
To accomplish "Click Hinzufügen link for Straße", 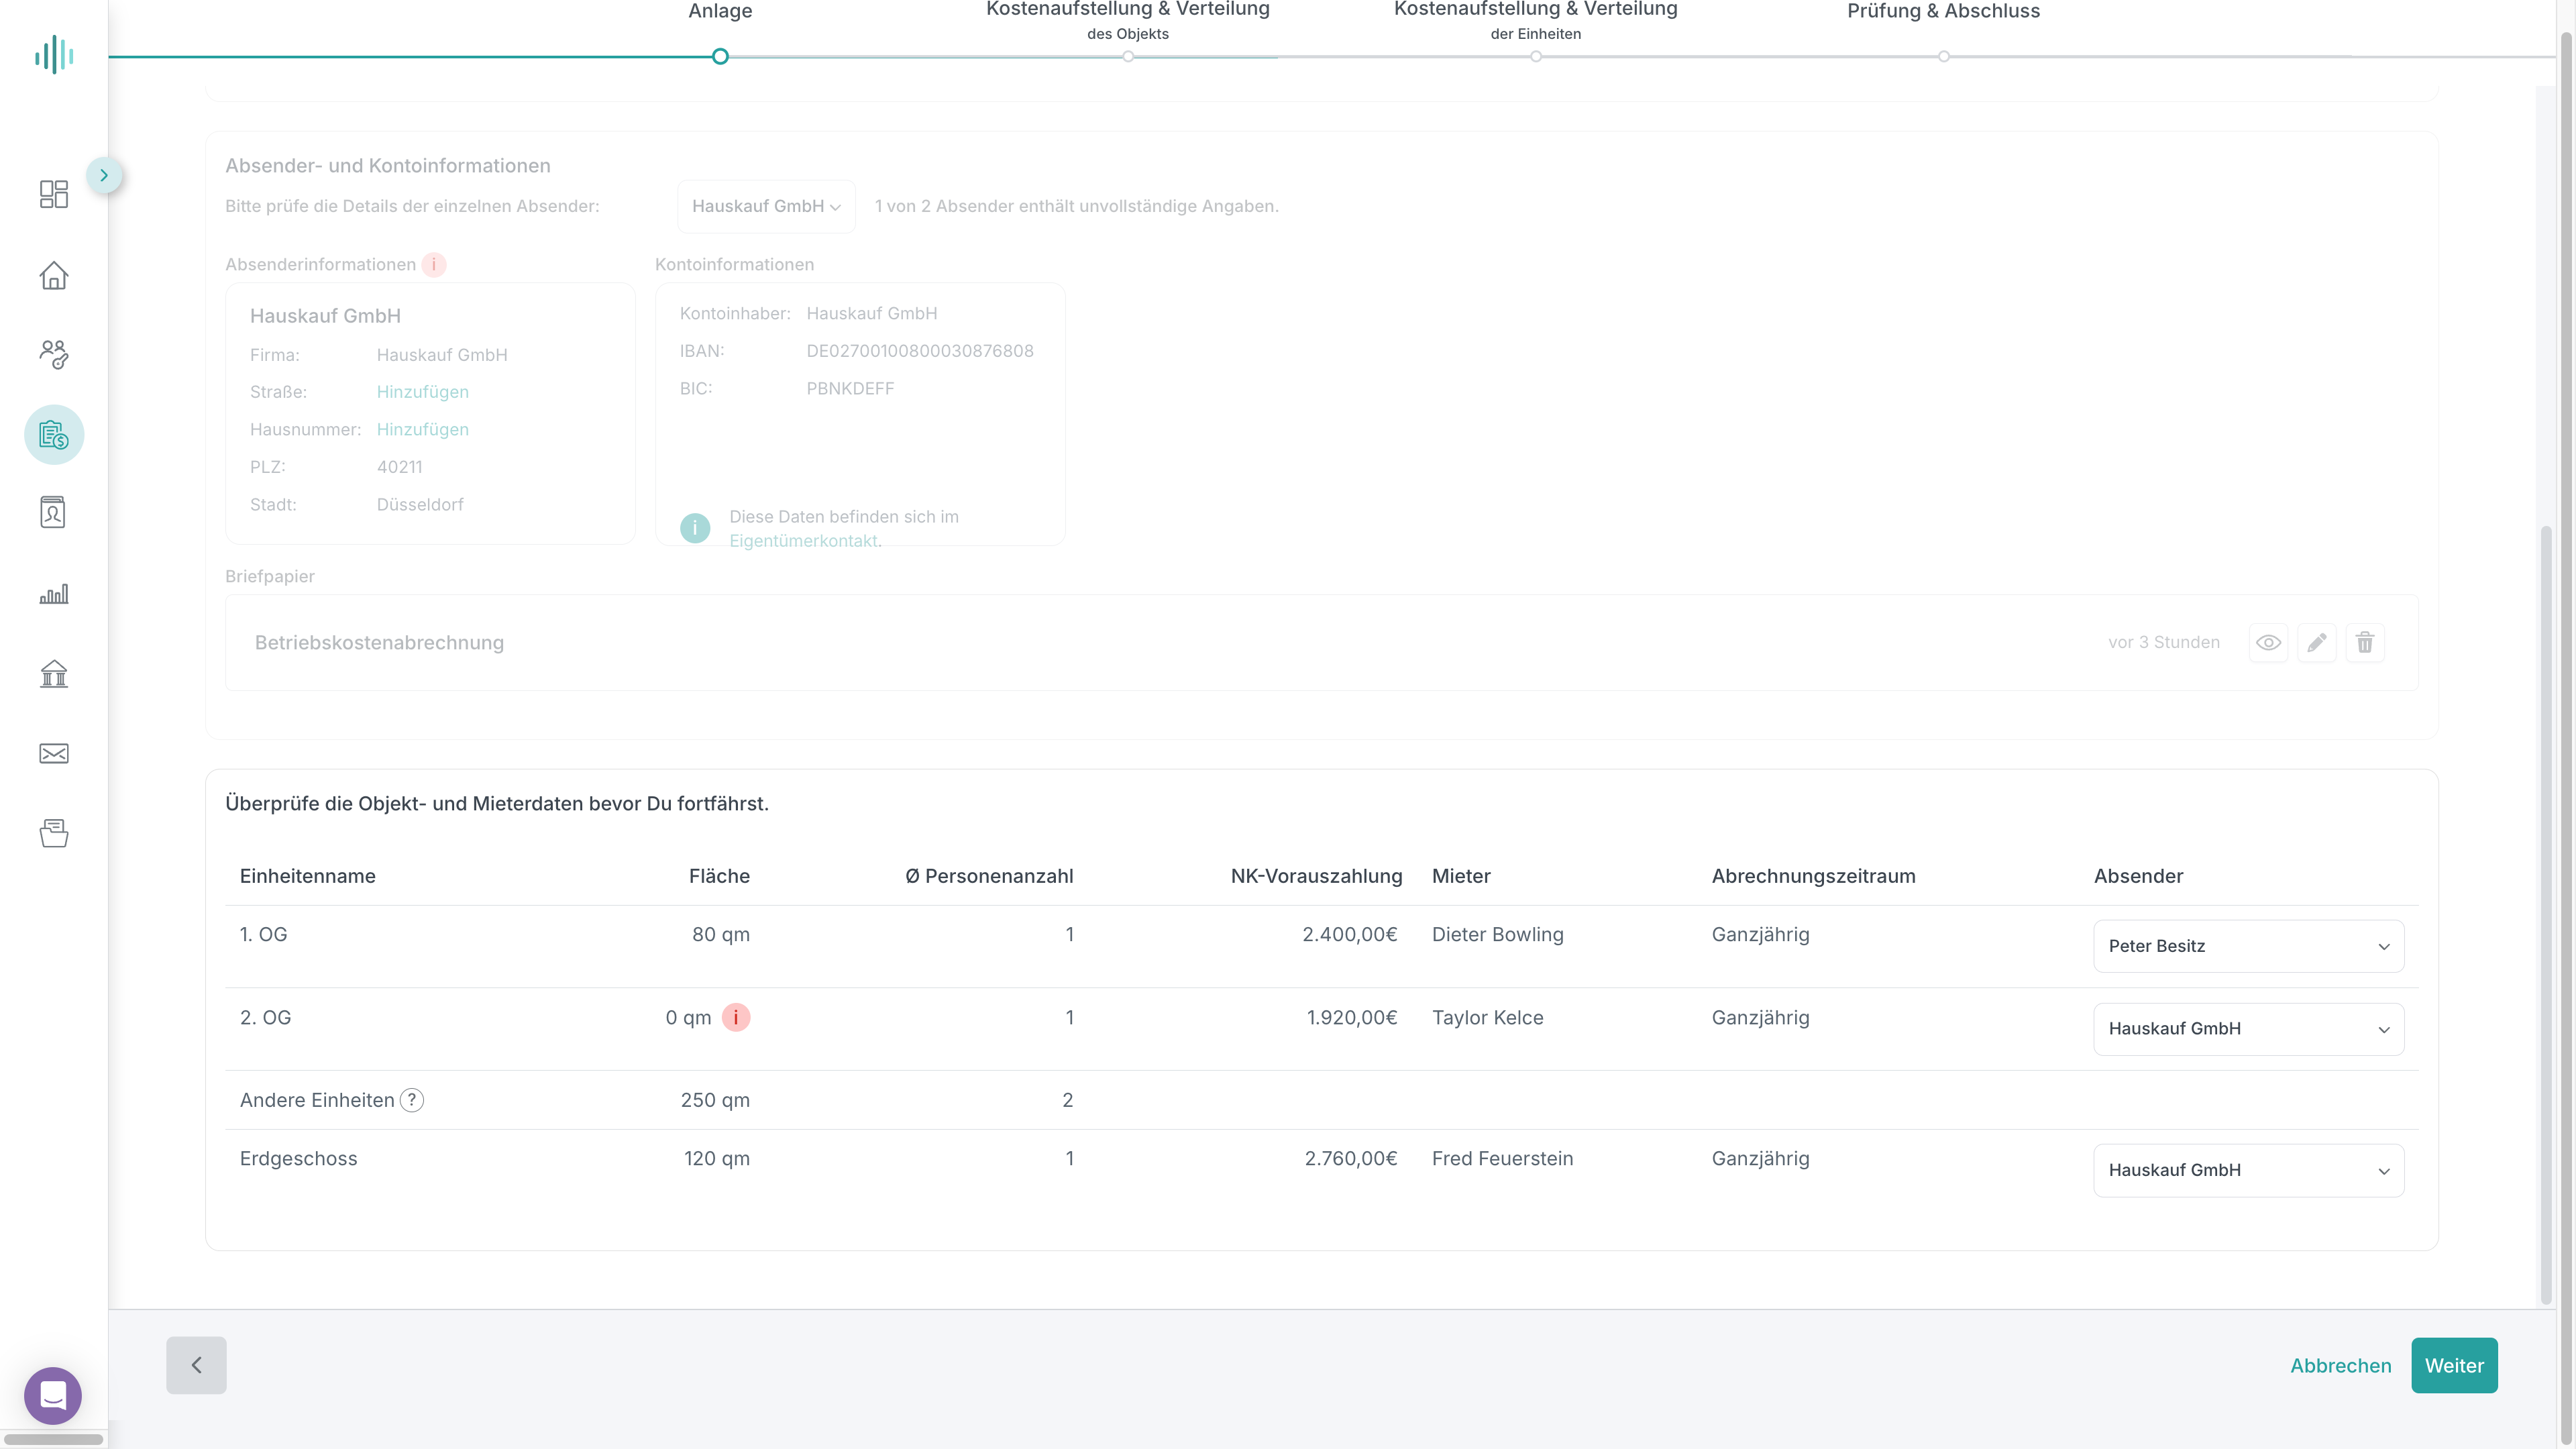I will [x=423, y=392].
